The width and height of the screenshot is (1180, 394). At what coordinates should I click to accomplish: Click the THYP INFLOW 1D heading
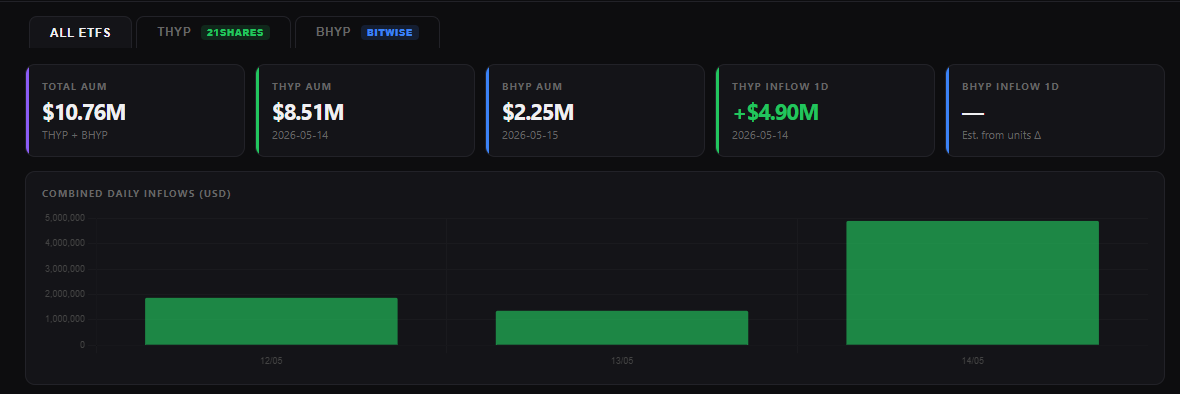click(x=780, y=86)
